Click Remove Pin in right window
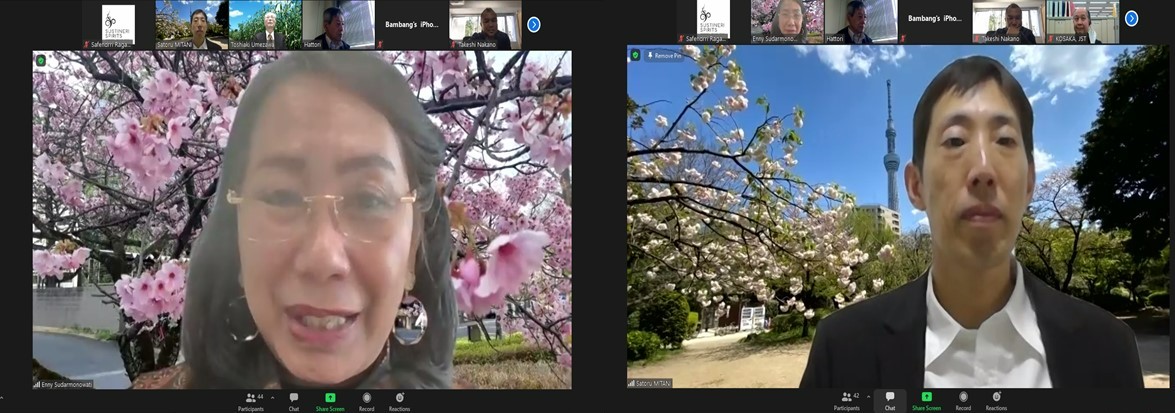Viewport: 1175px width, 413px height. click(x=664, y=55)
